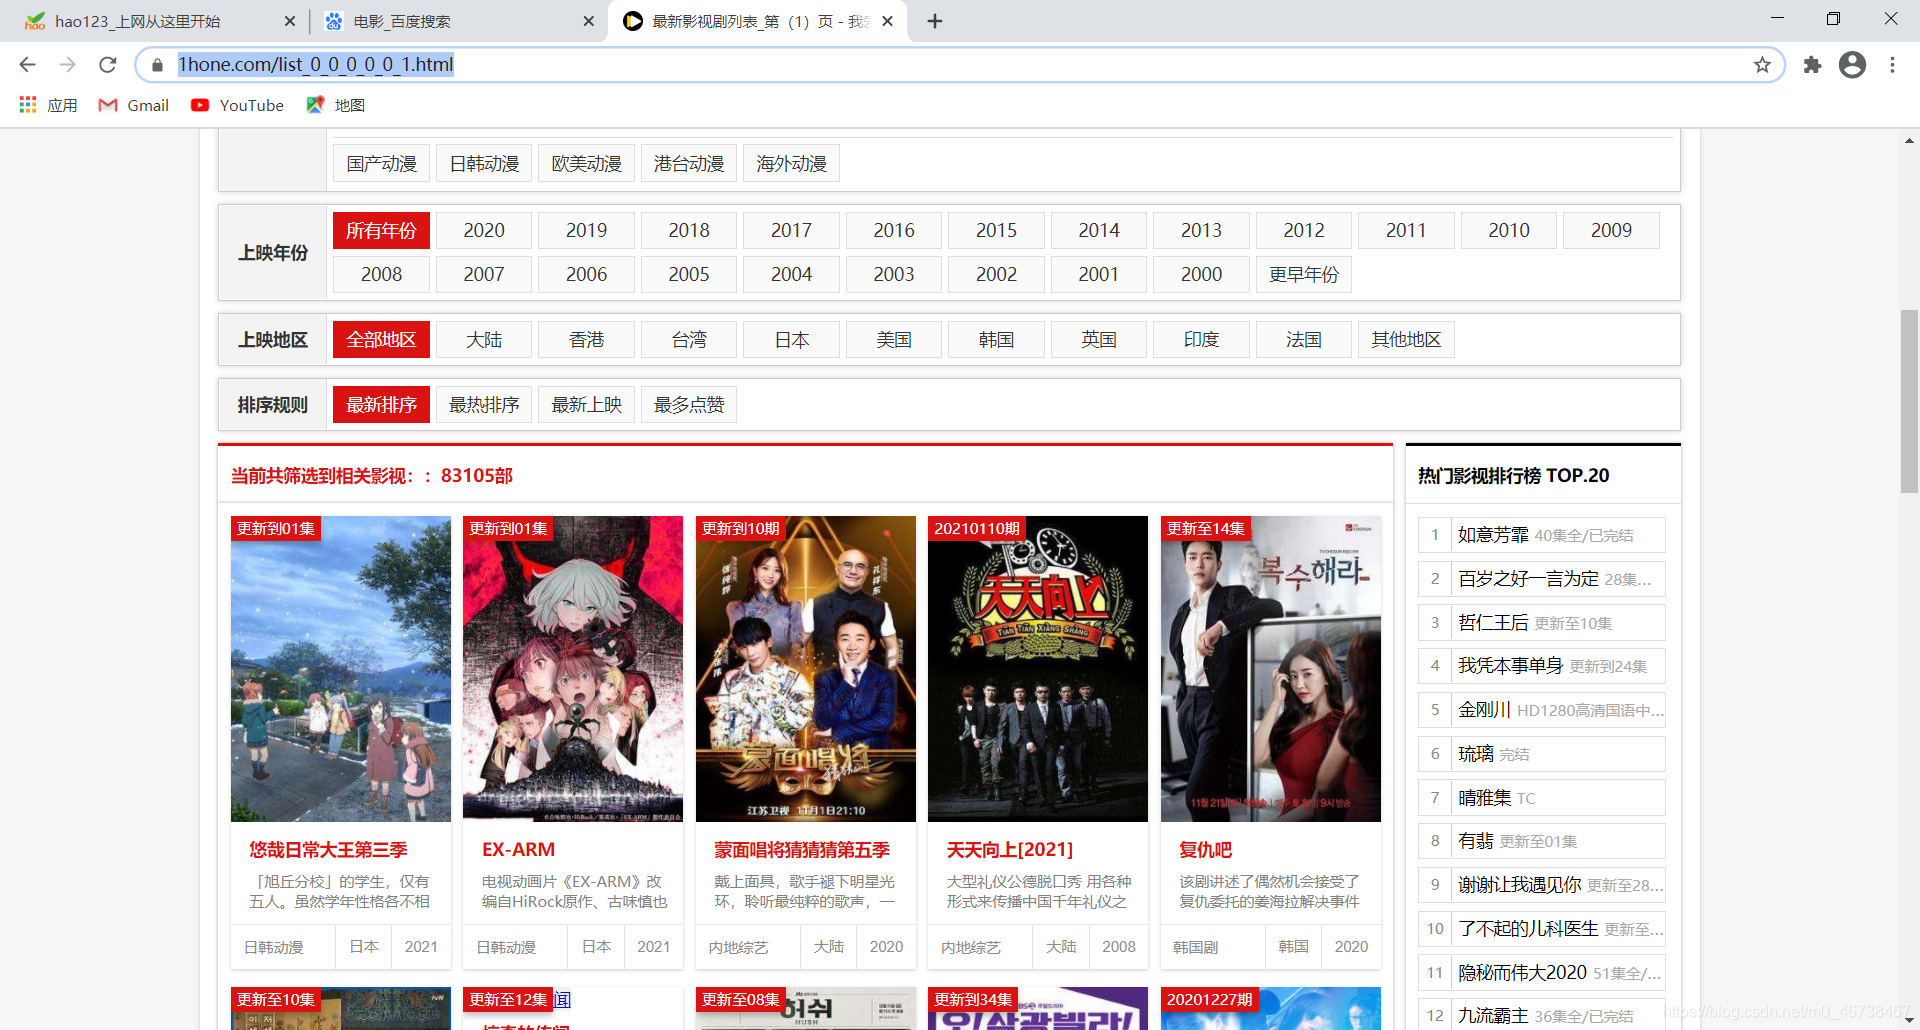Viewport: 1920px width, 1030px height.
Task: Sort by 最热排序
Action: pyautogui.click(x=484, y=405)
